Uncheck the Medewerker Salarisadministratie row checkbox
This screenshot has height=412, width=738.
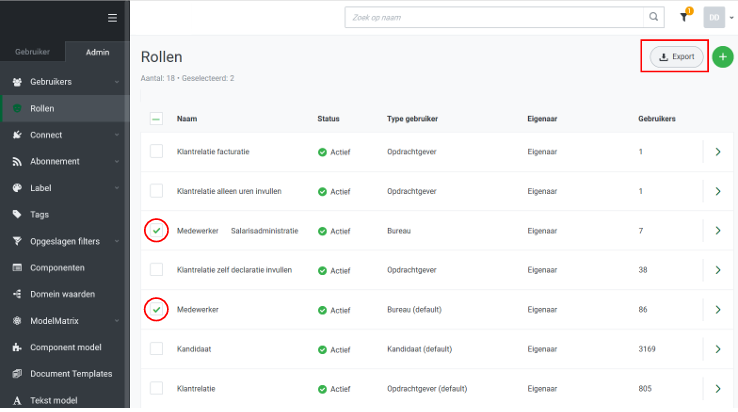156,231
